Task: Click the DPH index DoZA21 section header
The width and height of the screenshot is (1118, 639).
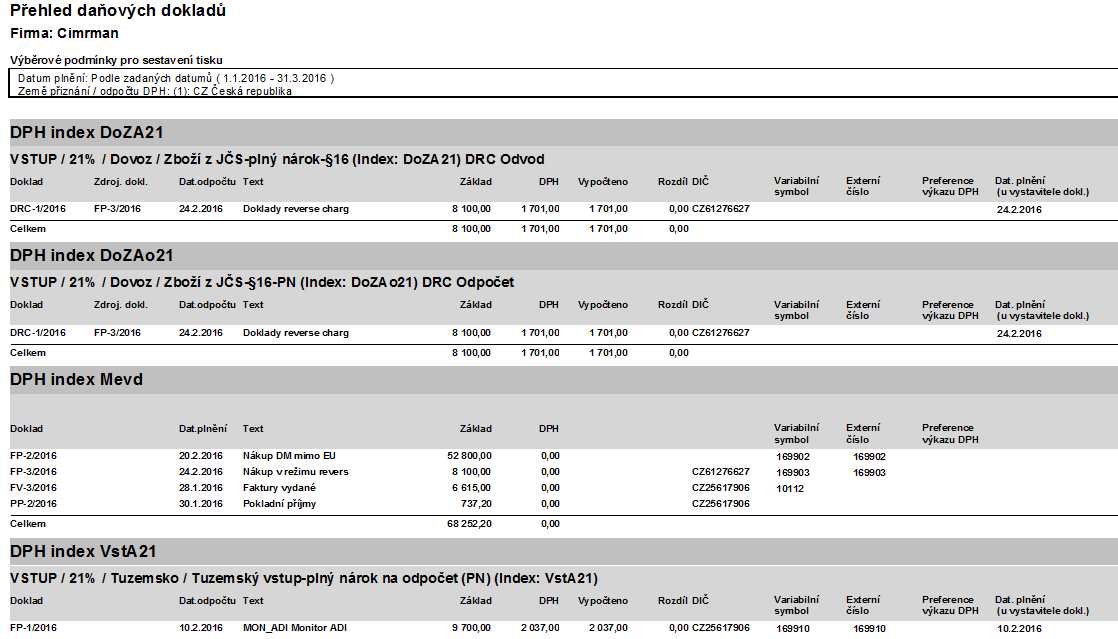Action: coord(86,133)
